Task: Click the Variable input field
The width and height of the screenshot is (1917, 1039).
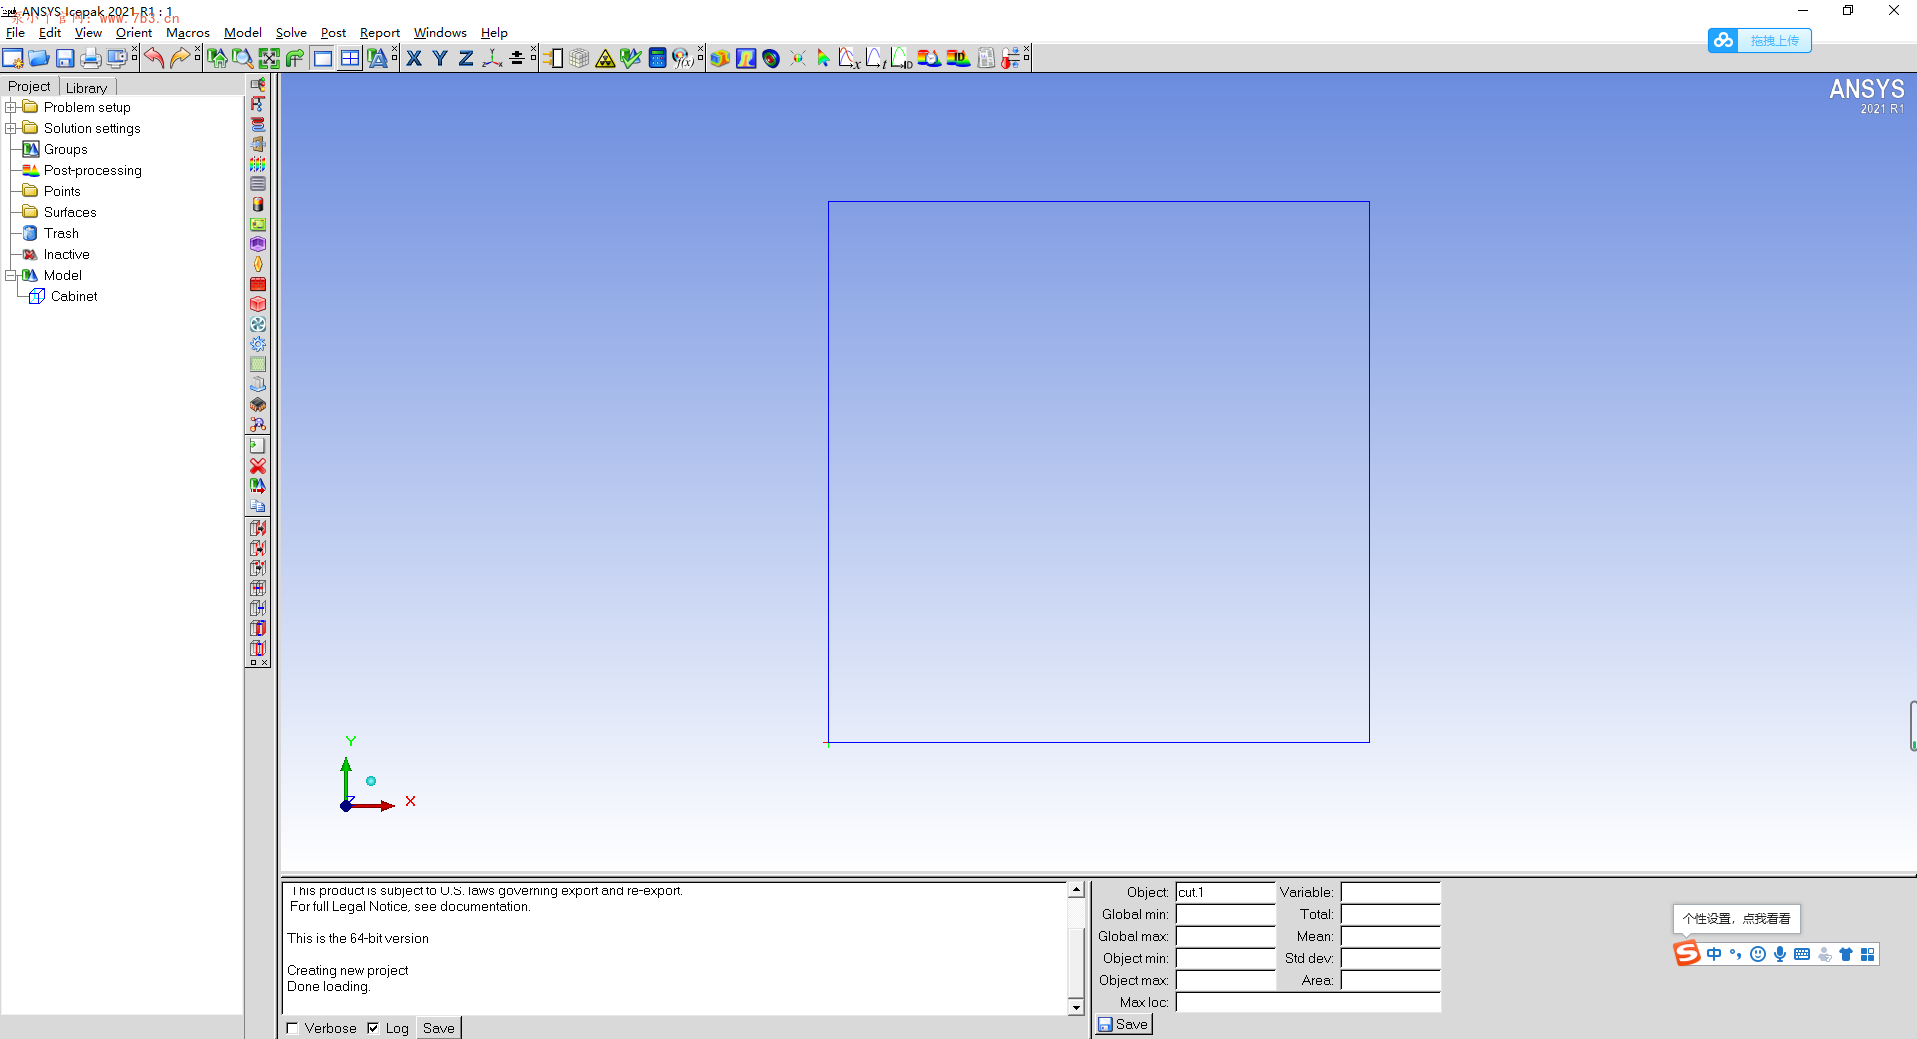Action: 1390,892
